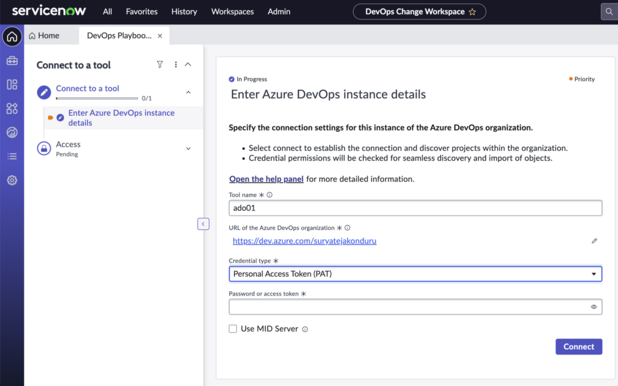Enable the Use MID Server checkbox
Viewport: 618px width, 386px height.
click(233, 329)
